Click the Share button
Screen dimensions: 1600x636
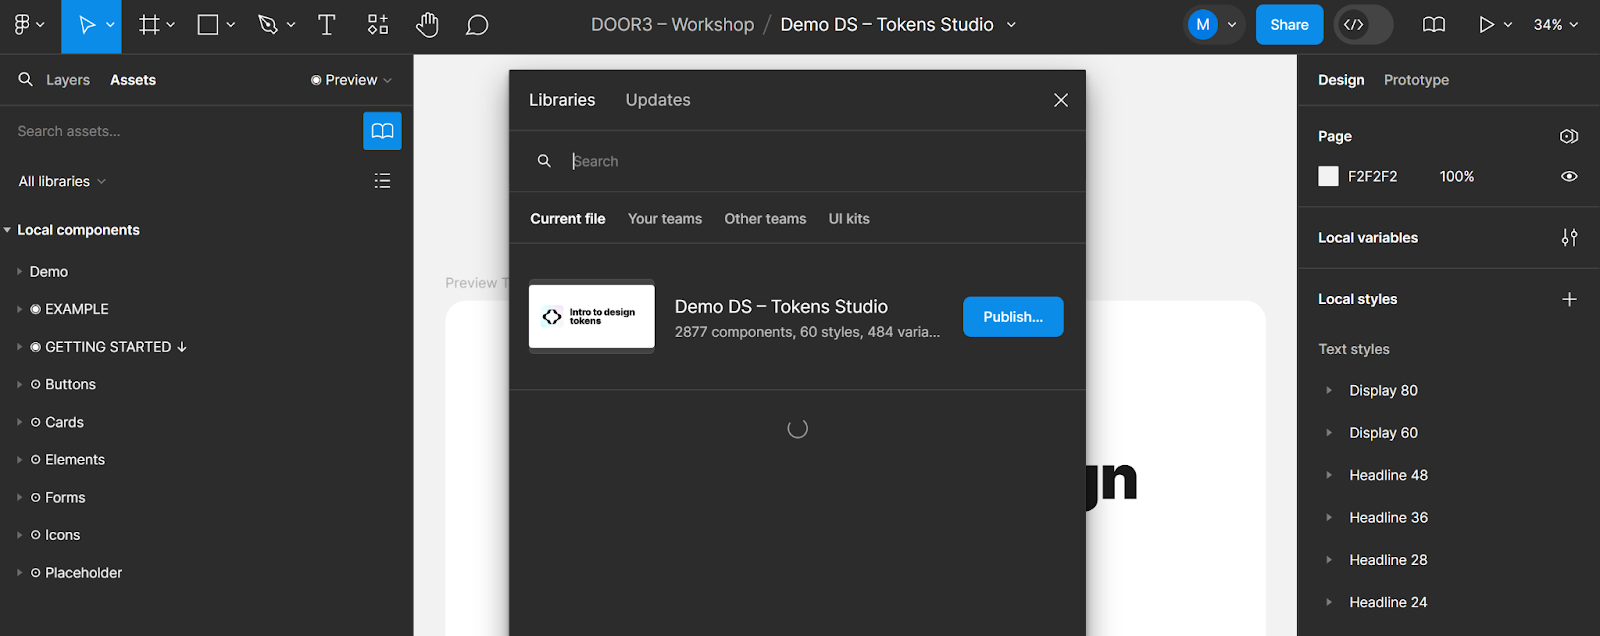click(x=1289, y=25)
